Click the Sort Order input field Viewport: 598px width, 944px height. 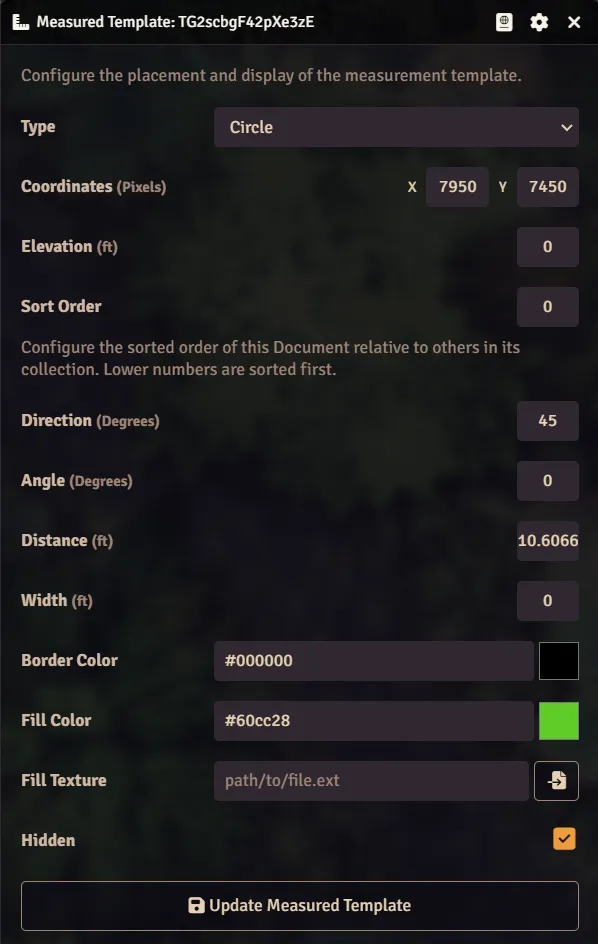click(x=547, y=306)
